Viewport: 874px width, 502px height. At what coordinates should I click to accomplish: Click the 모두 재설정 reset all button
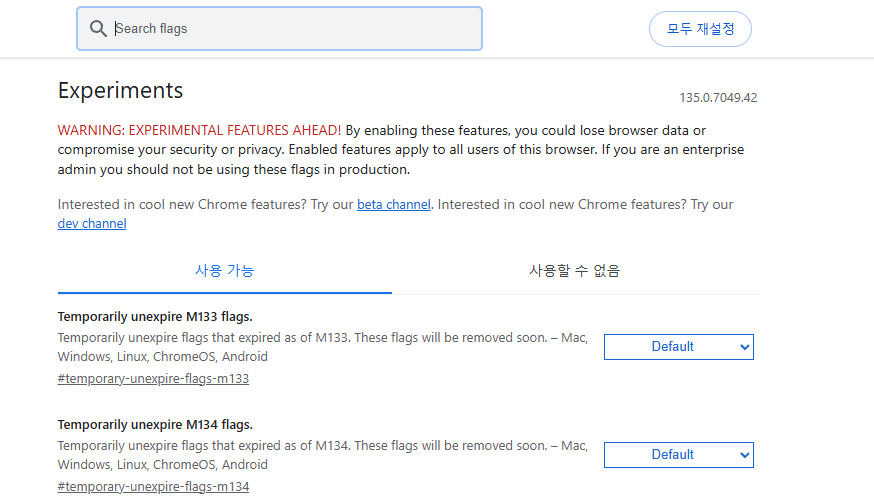click(x=700, y=29)
